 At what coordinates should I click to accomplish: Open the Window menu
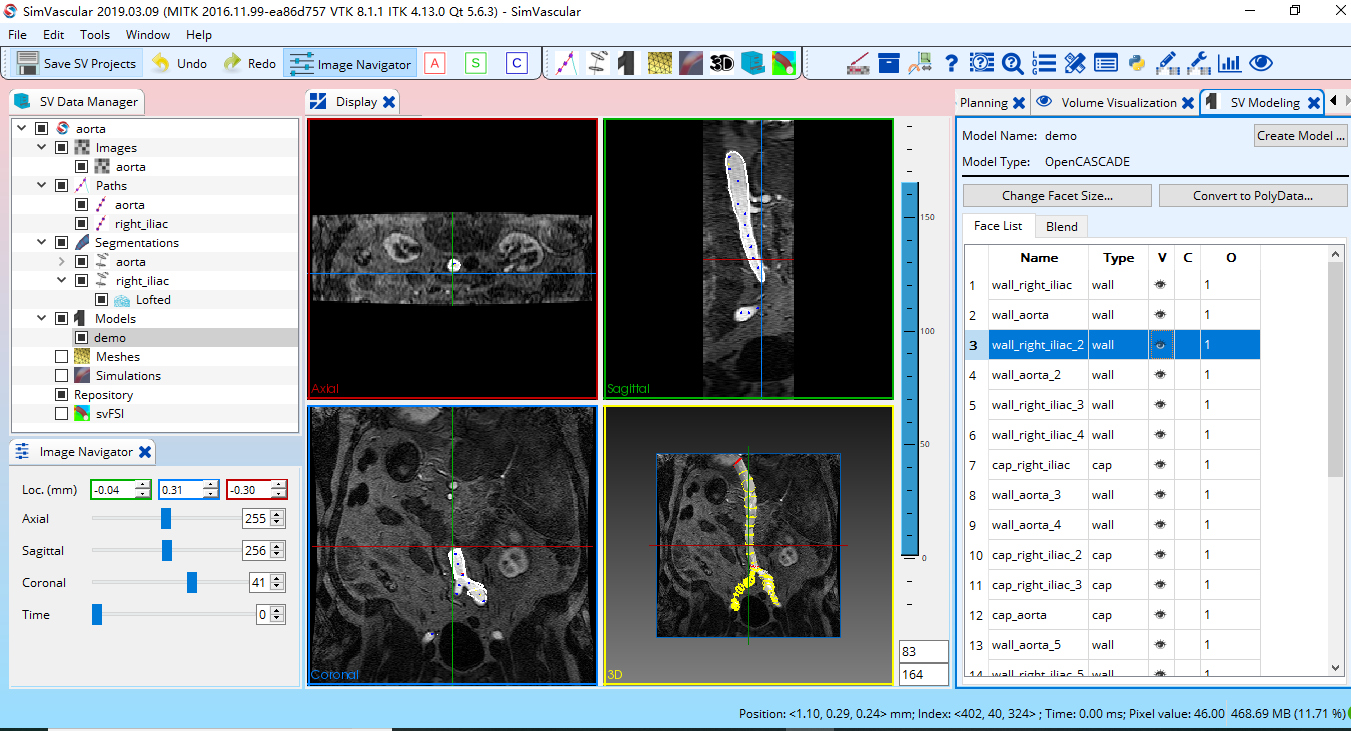point(148,34)
